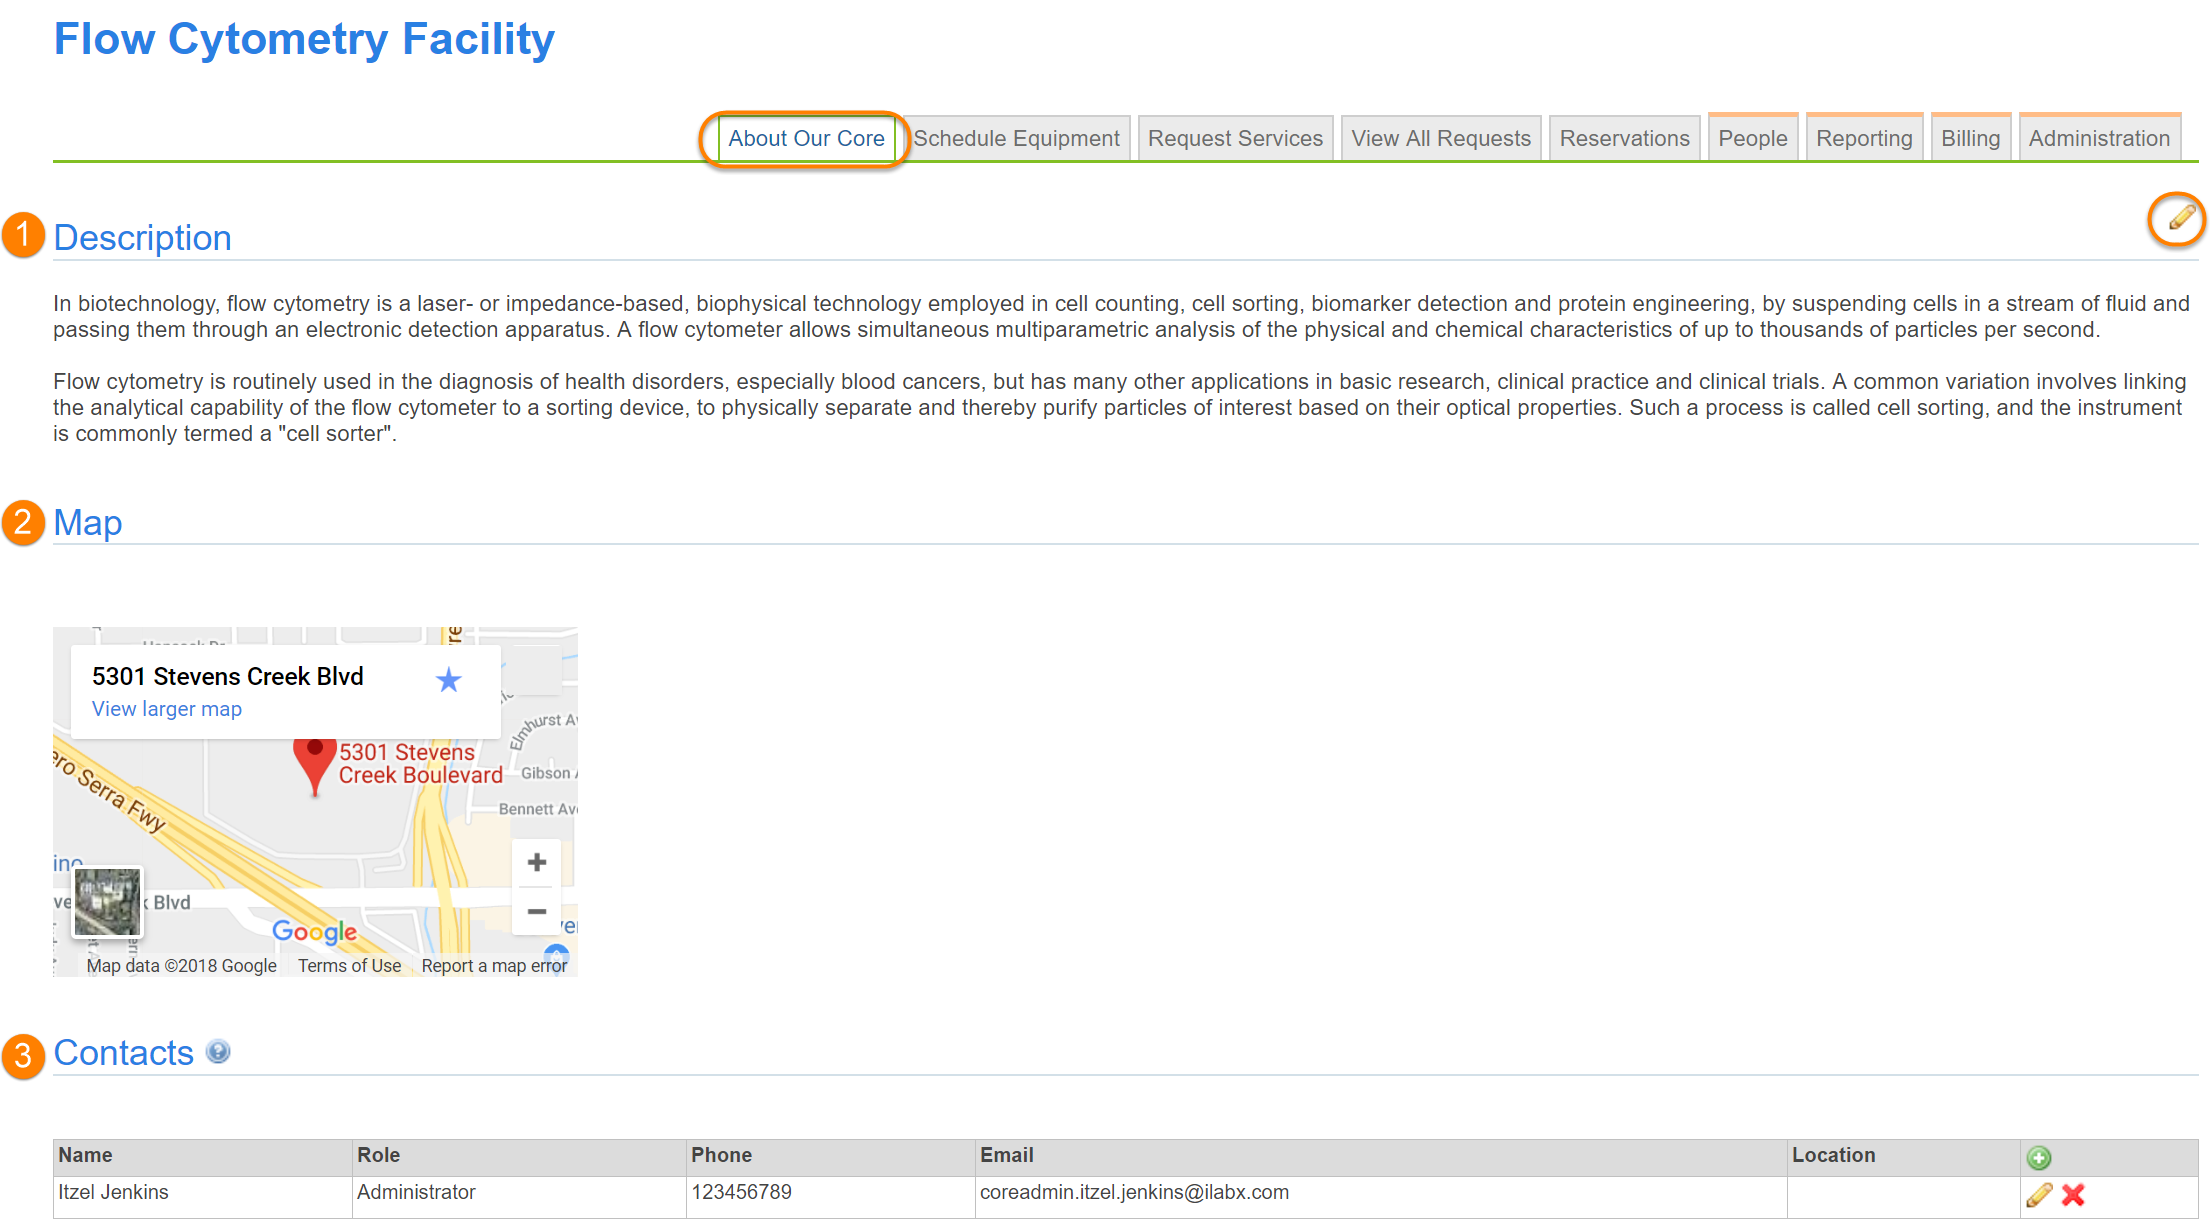
Task: Click Report a map error link
Action: coord(494,966)
